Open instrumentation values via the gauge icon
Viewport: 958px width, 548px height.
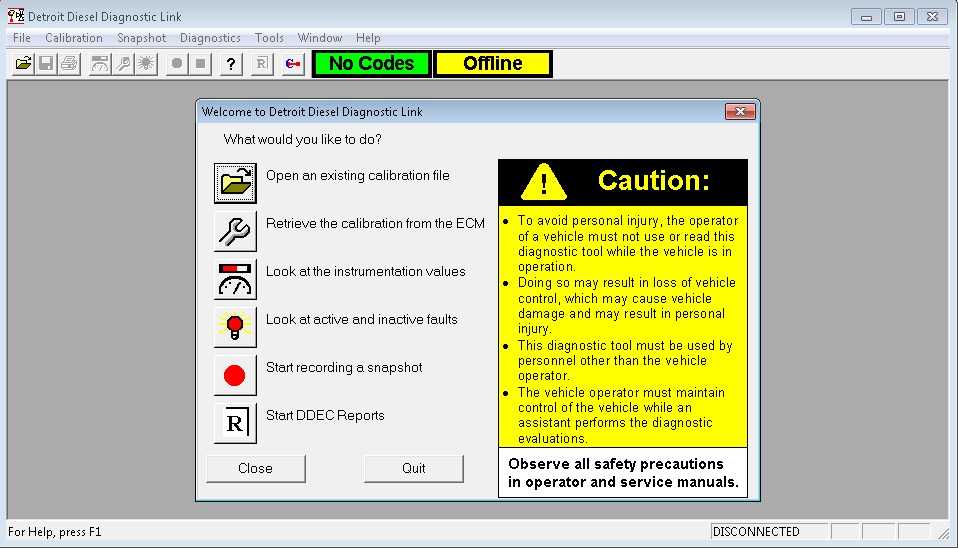235,279
